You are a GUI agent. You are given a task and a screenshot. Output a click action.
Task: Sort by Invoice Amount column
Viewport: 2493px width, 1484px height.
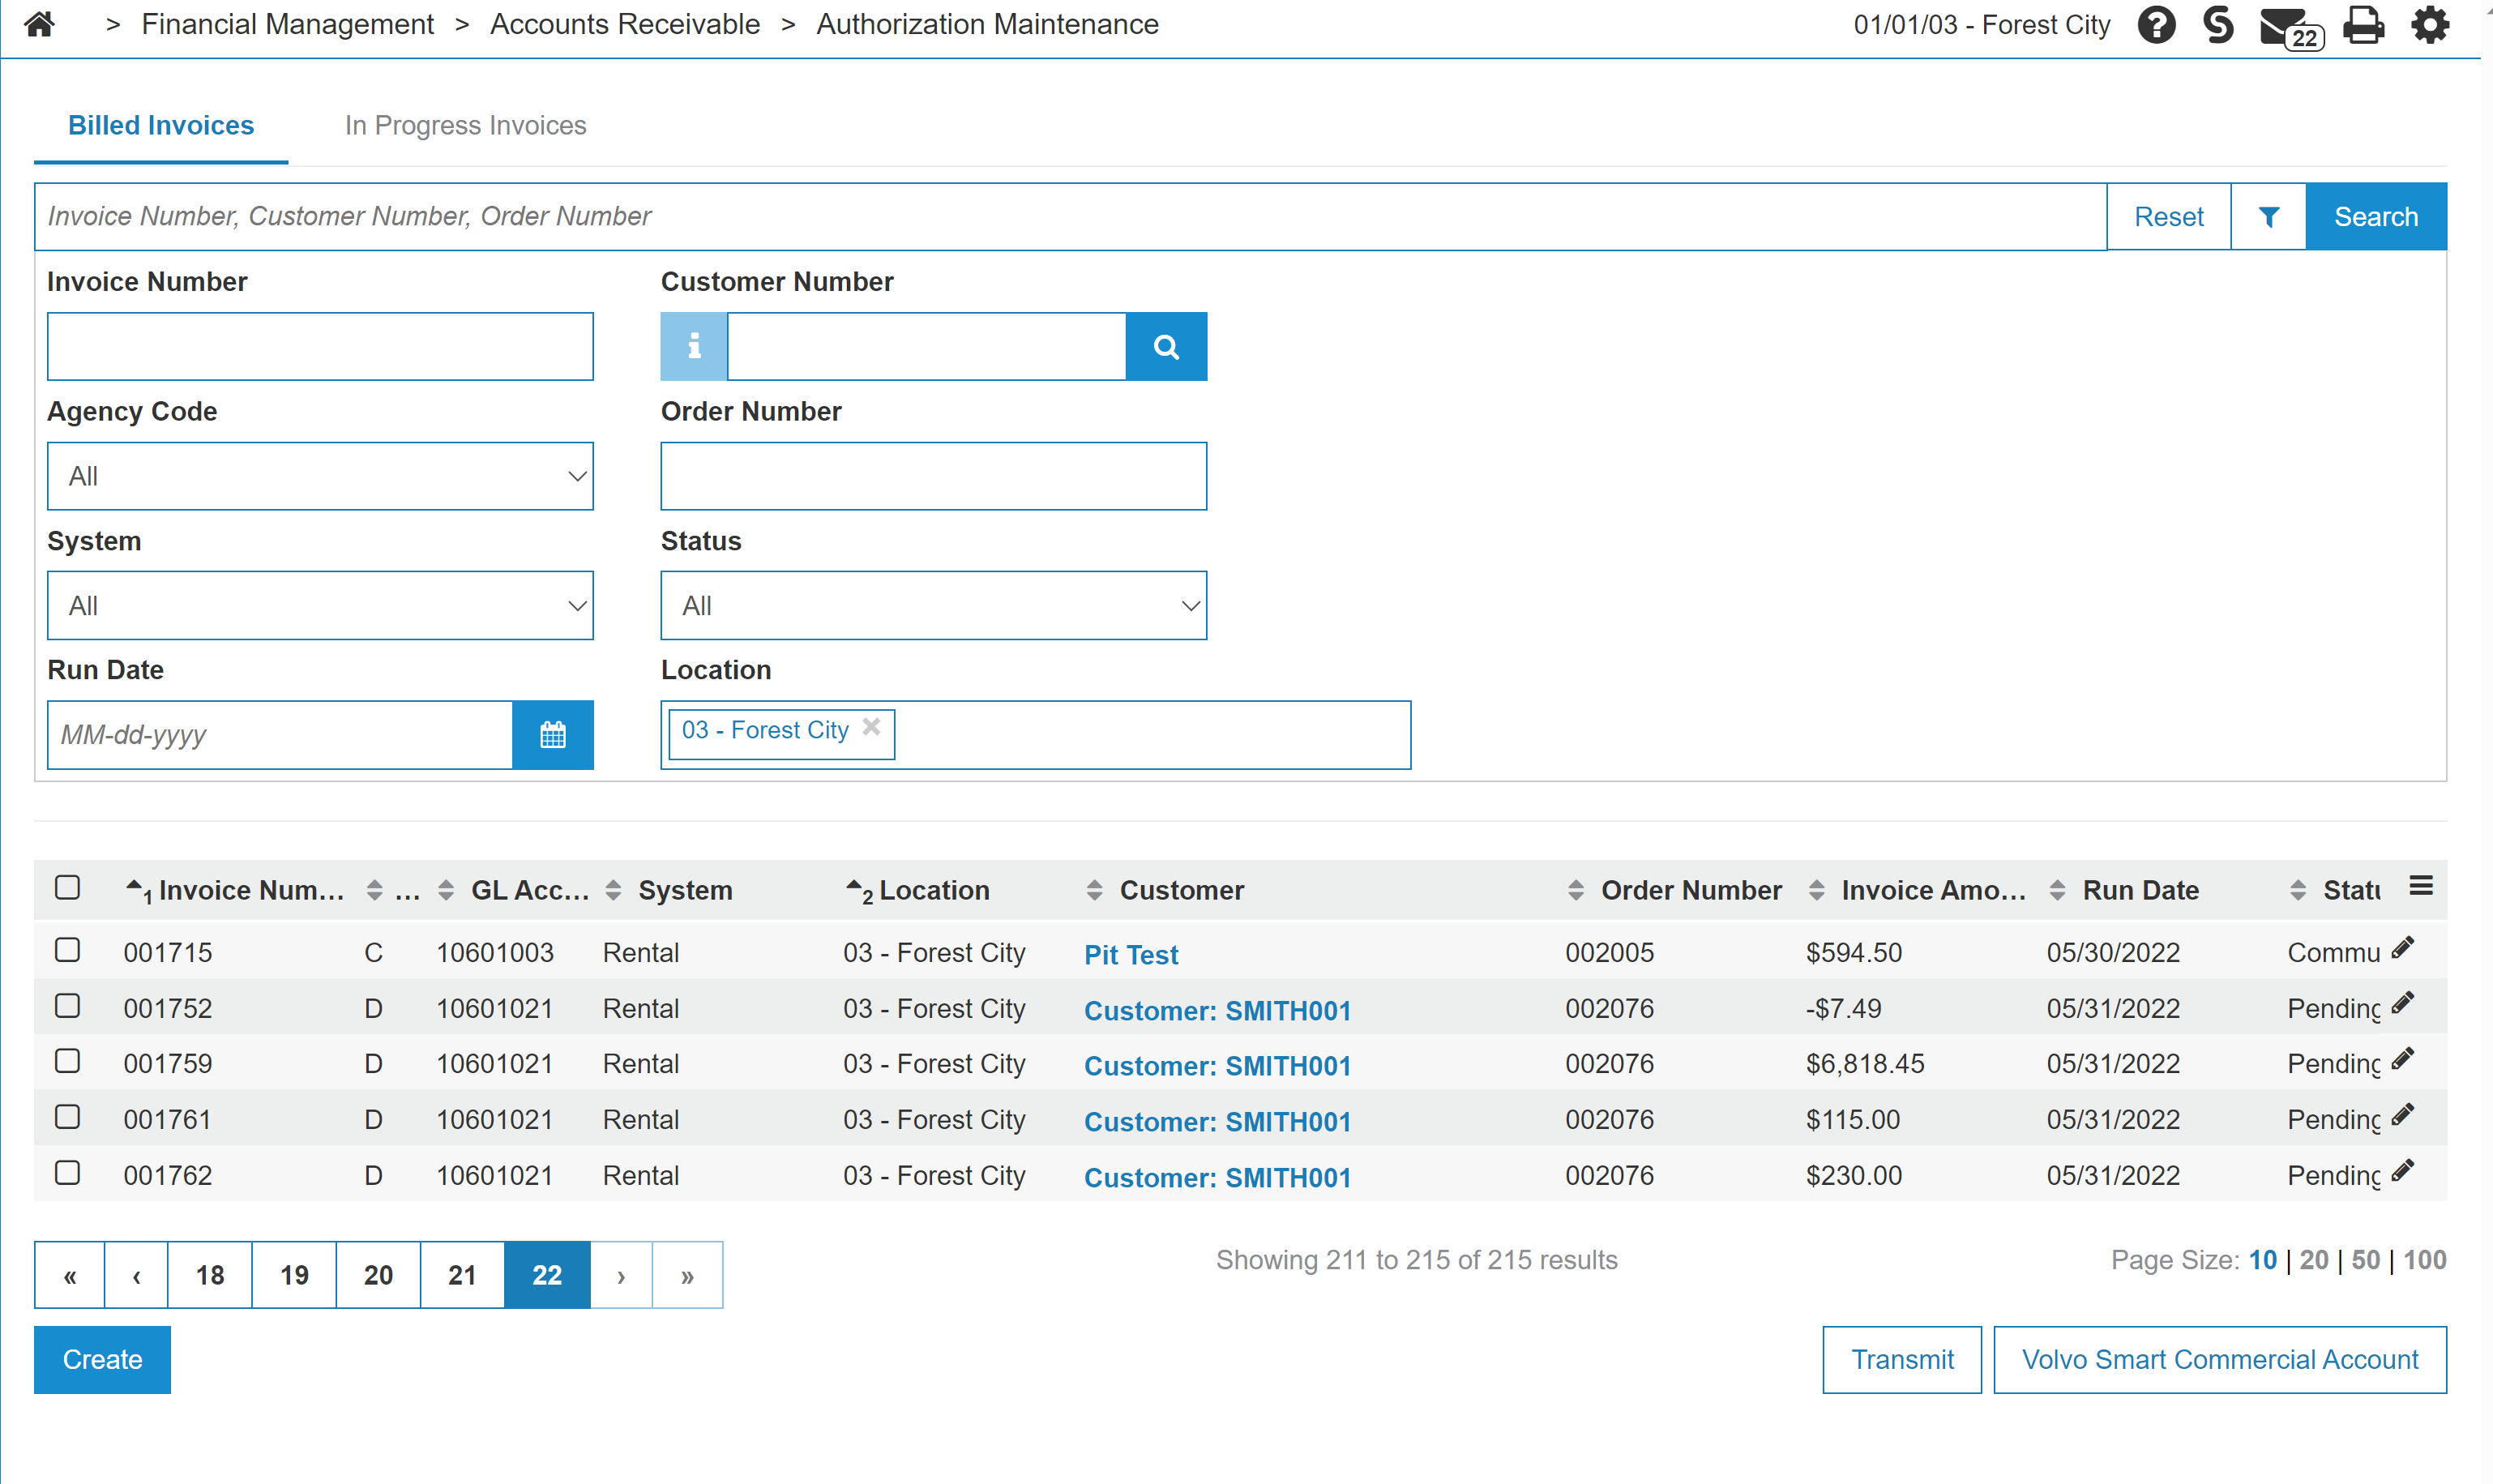coord(1917,890)
